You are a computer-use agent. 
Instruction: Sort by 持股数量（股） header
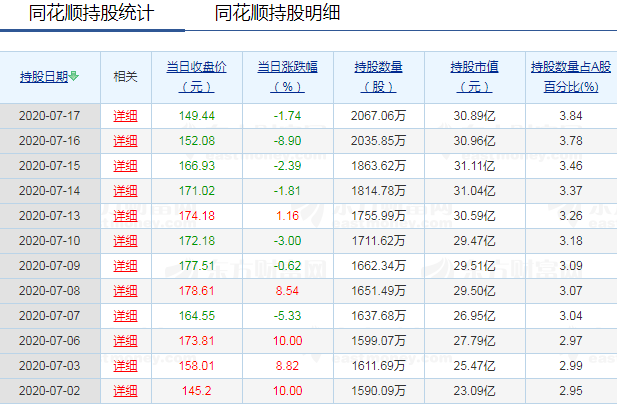(378, 77)
